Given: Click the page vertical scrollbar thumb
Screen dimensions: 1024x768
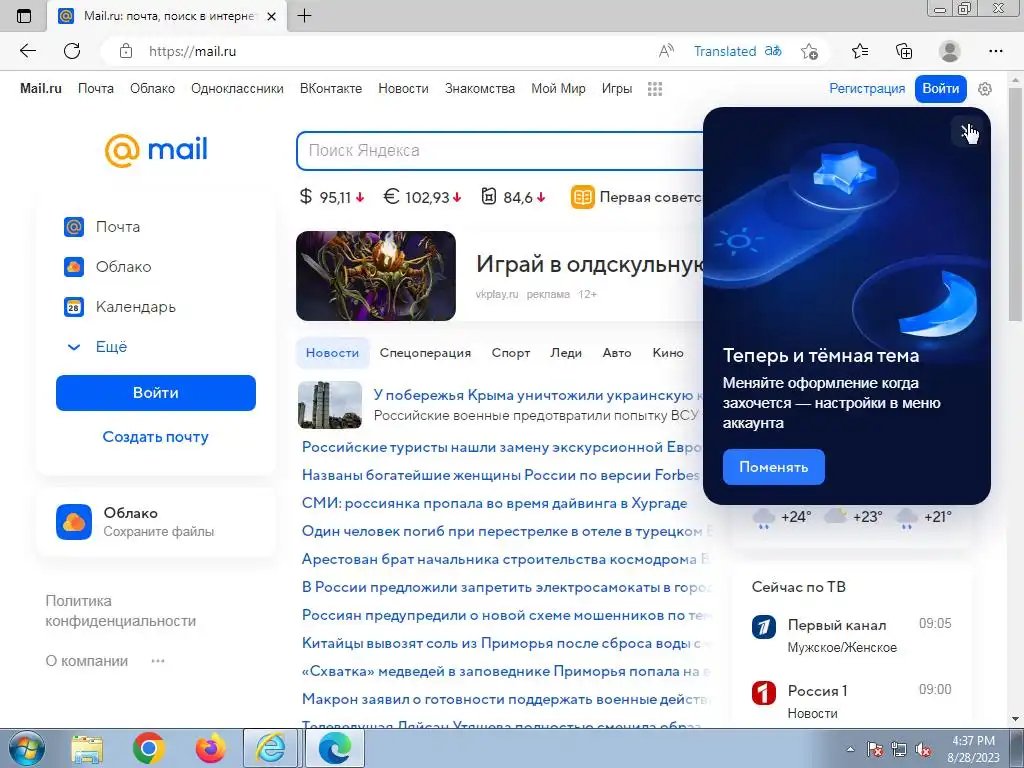Looking at the screenshot, I should point(1016,202).
